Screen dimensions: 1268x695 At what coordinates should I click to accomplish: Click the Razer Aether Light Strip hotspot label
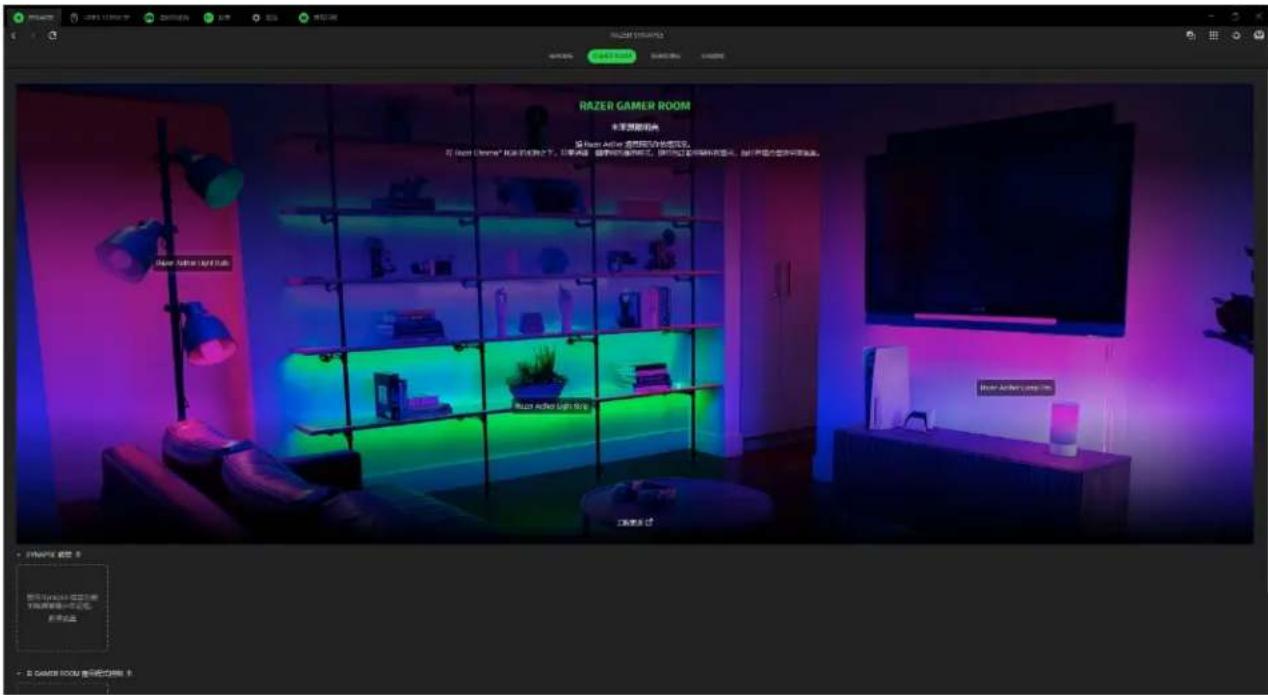click(552, 407)
